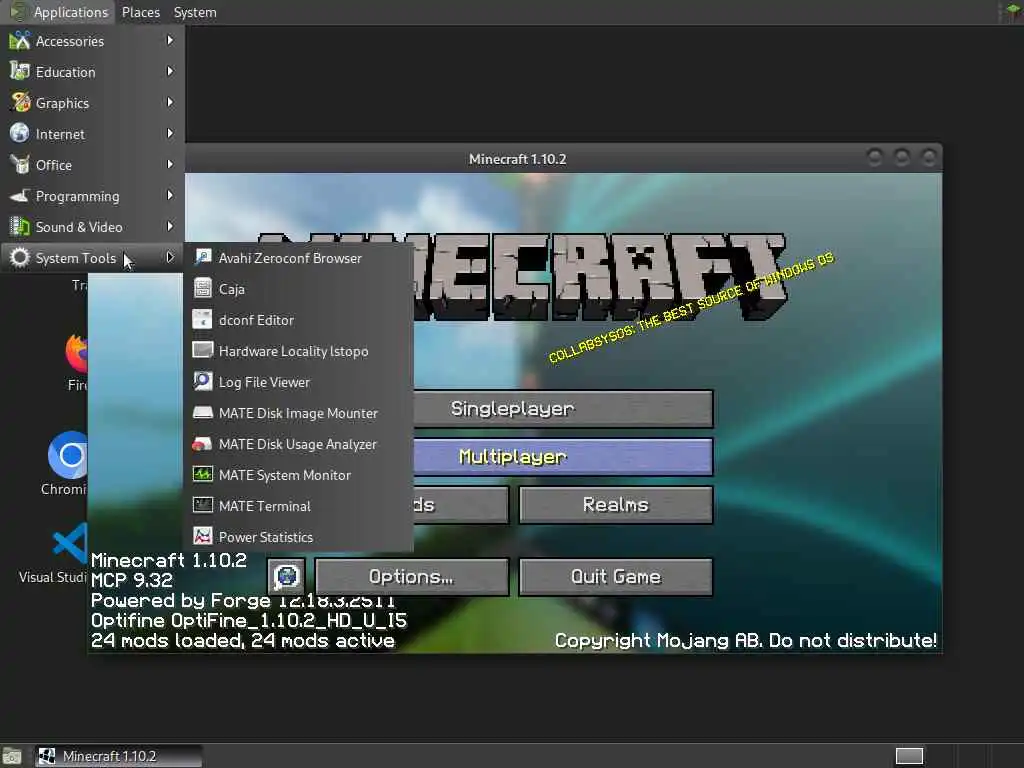Image resolution: width=1024 pixels, height=768 pixels.
Task: Select MATE Disk Usage Analyzer entry
Action: coord(299,443)
